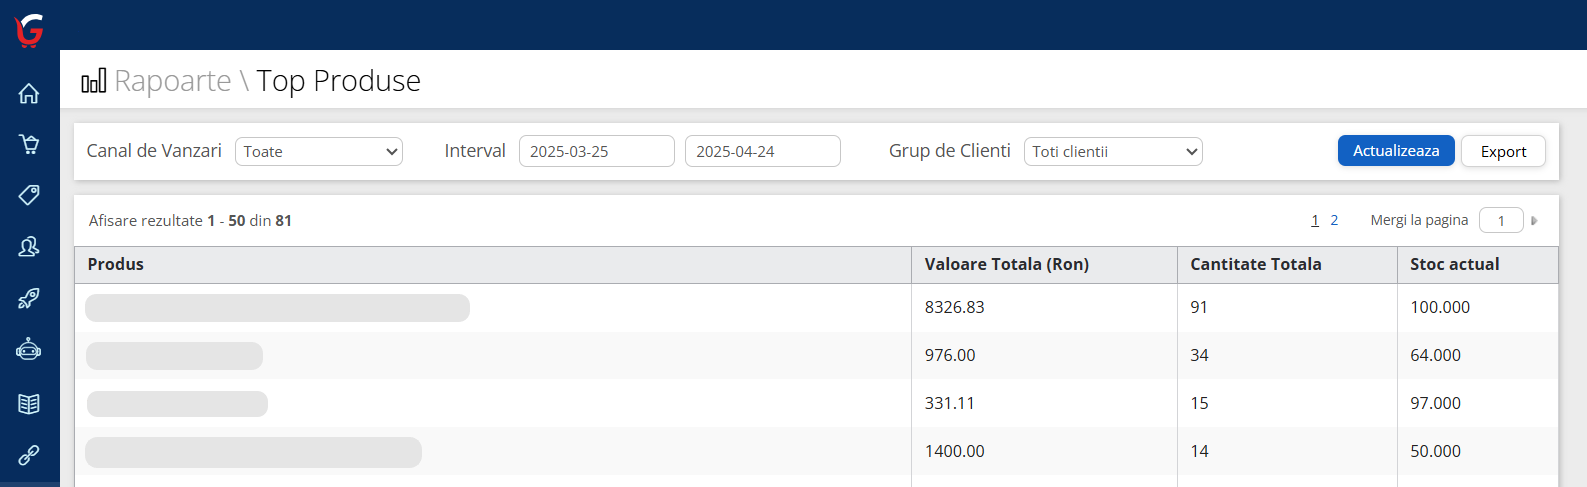Click the Actualizeaza button
Screen dimensions: 1587x487
(x=1395, y=151)
